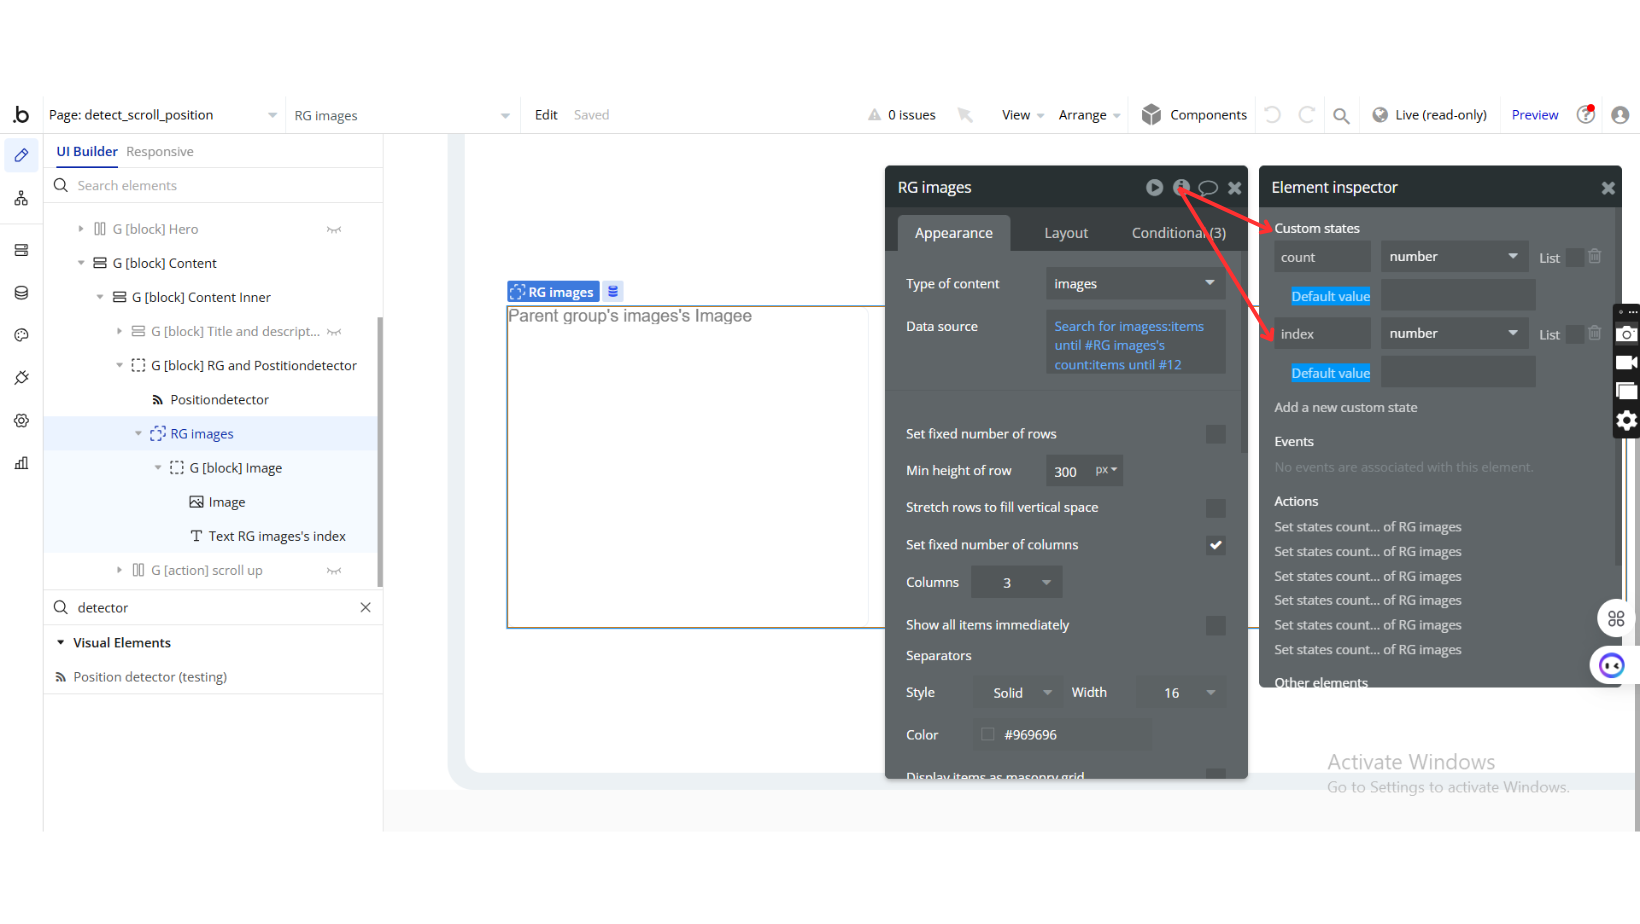
Task: Open the inspector info icon in RG images panel
Action: [x=1181, y=187]
